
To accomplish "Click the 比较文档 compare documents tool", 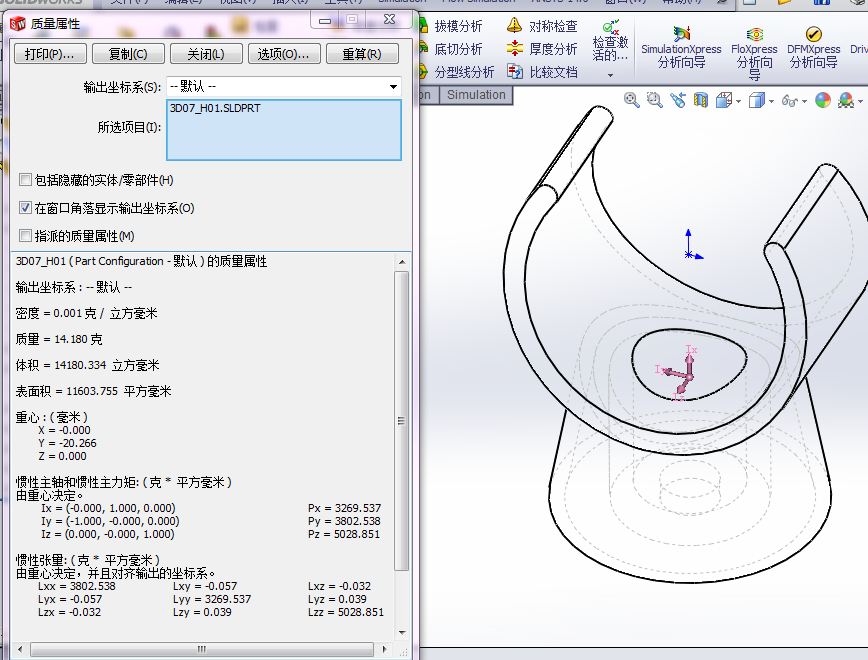I will (541, 72).
